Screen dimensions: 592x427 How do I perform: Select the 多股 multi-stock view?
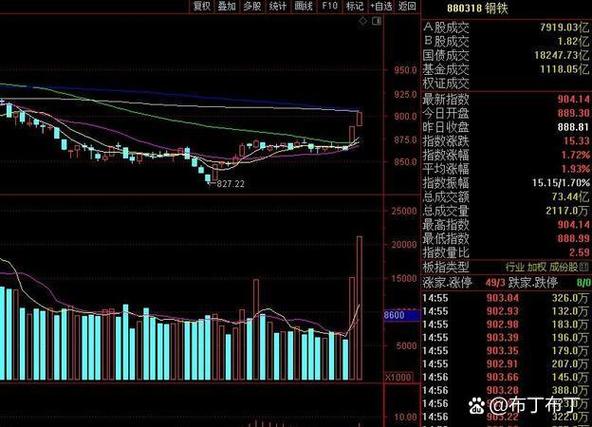pyautogui.click(x=252, y=6)
